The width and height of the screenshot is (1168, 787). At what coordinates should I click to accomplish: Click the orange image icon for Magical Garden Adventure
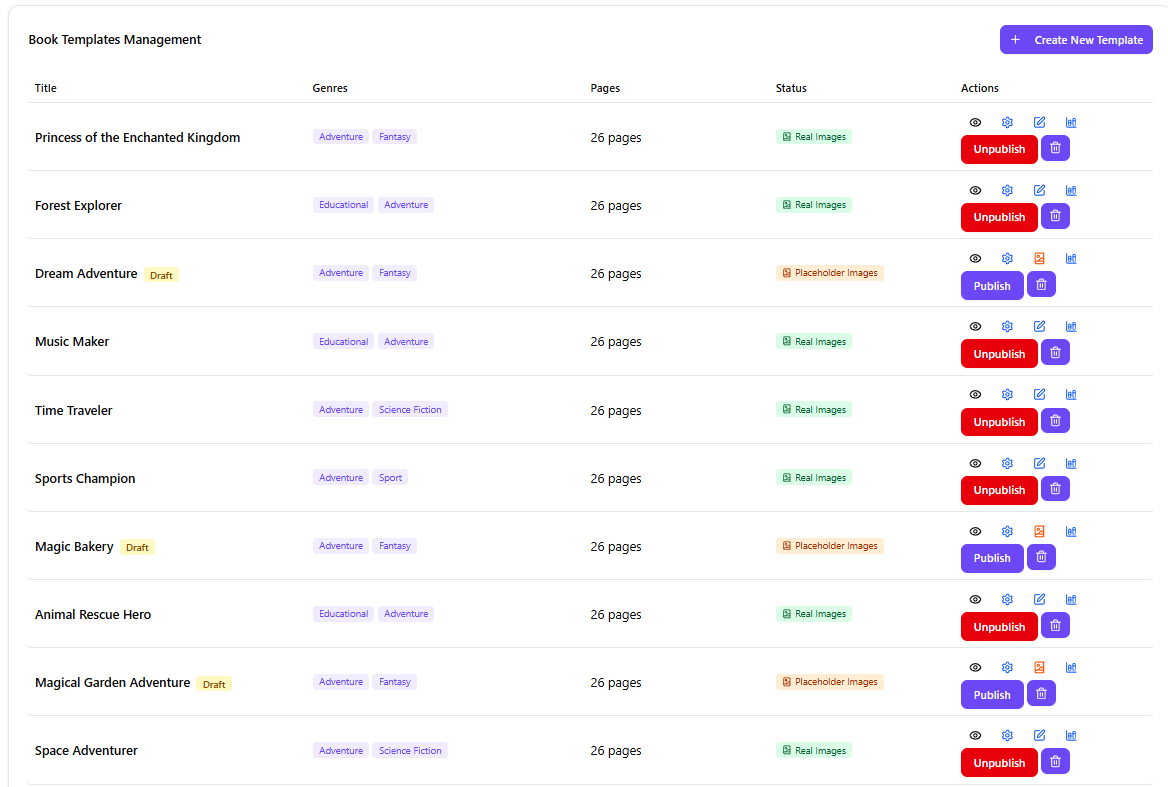(x=1039, y=668)
